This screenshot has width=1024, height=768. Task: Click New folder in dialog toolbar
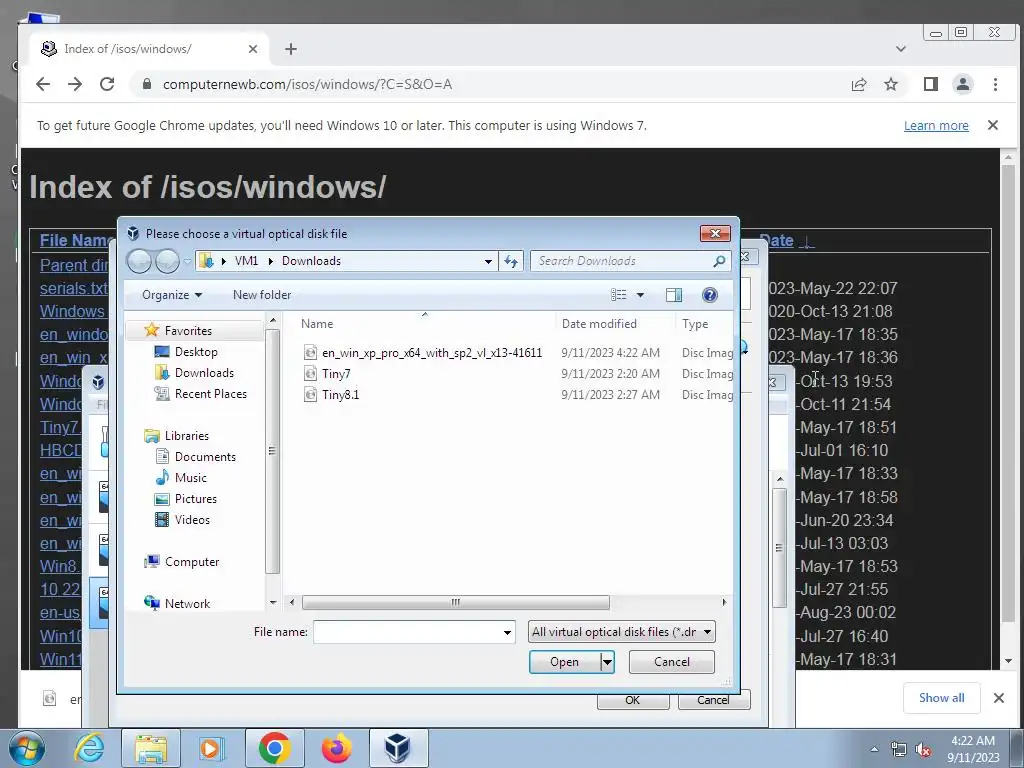coord(262,295)
